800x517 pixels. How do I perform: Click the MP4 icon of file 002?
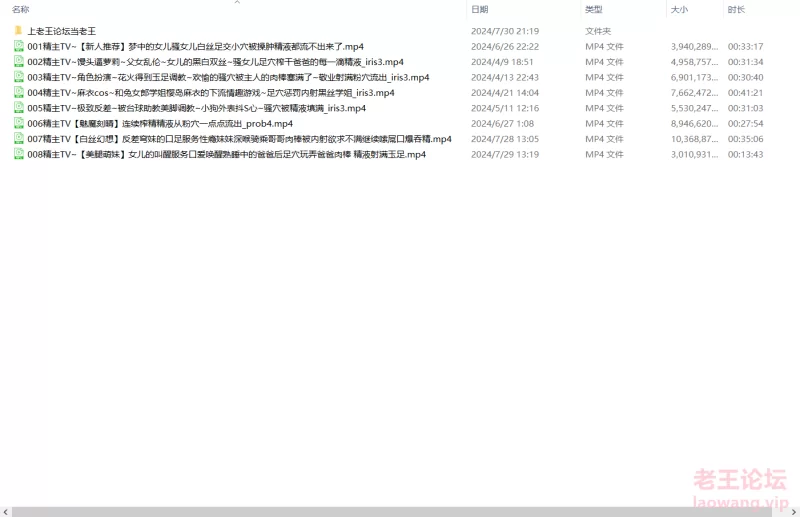coord(18,61)
